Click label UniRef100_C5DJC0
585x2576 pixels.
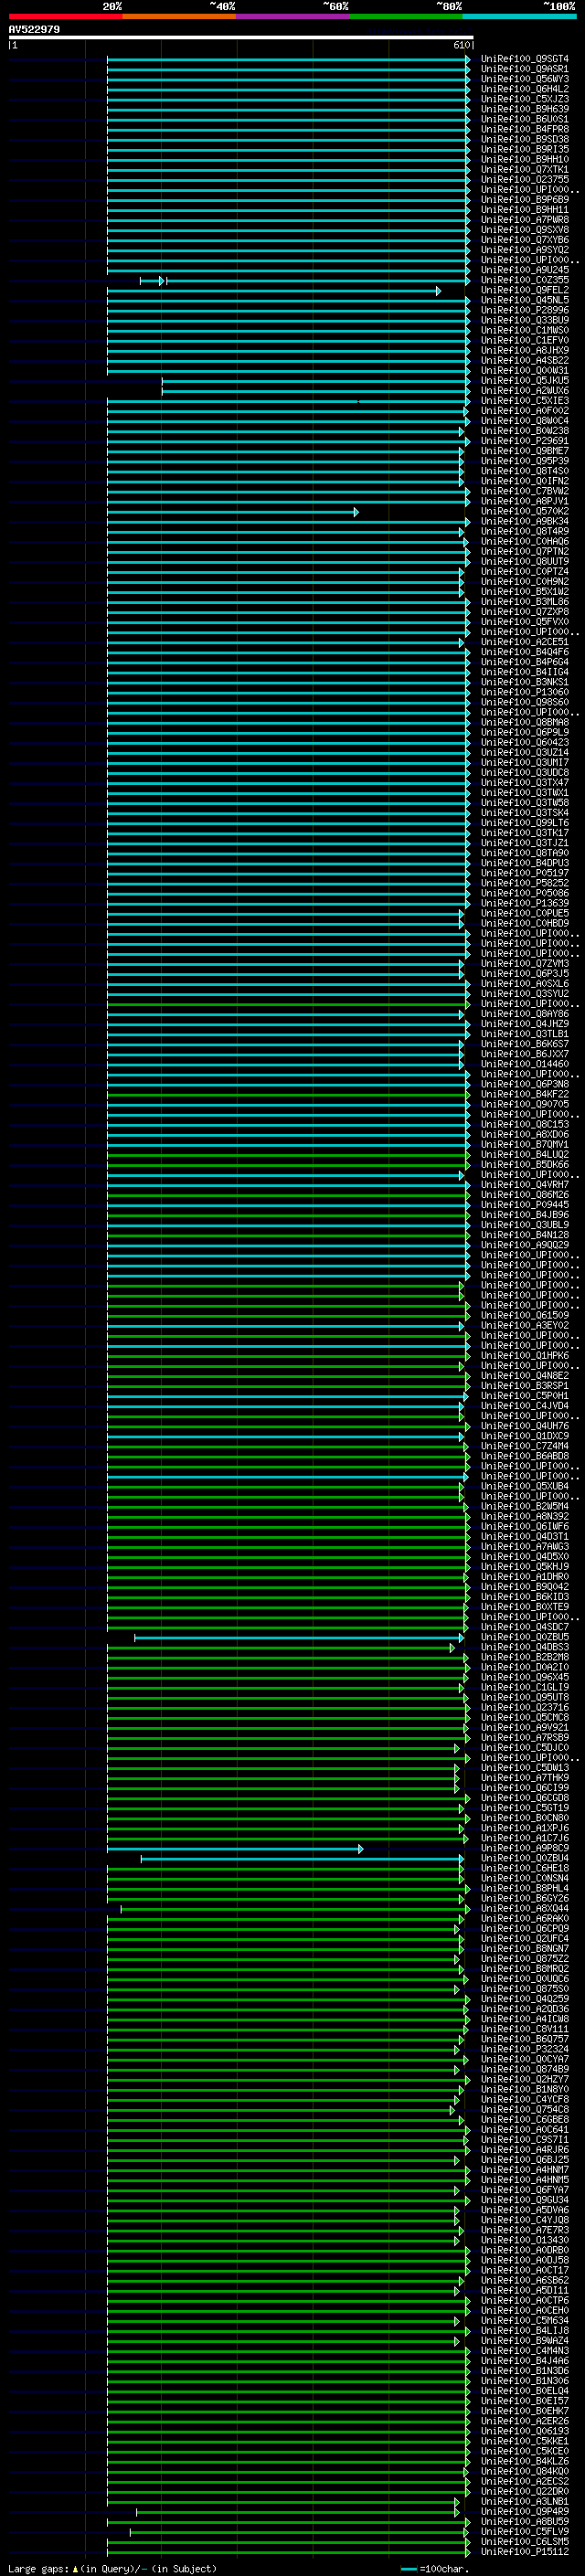pos(525,1747)
